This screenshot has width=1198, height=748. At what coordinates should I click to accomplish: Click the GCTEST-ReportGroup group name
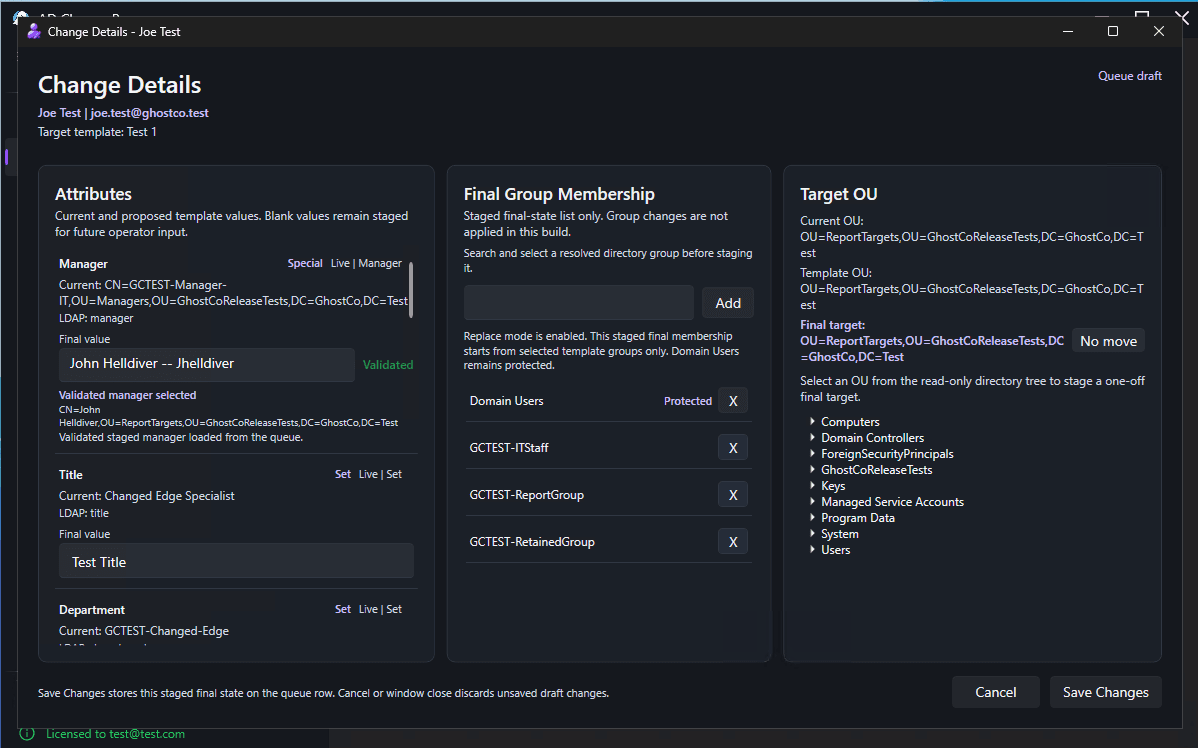coord(526,495)
